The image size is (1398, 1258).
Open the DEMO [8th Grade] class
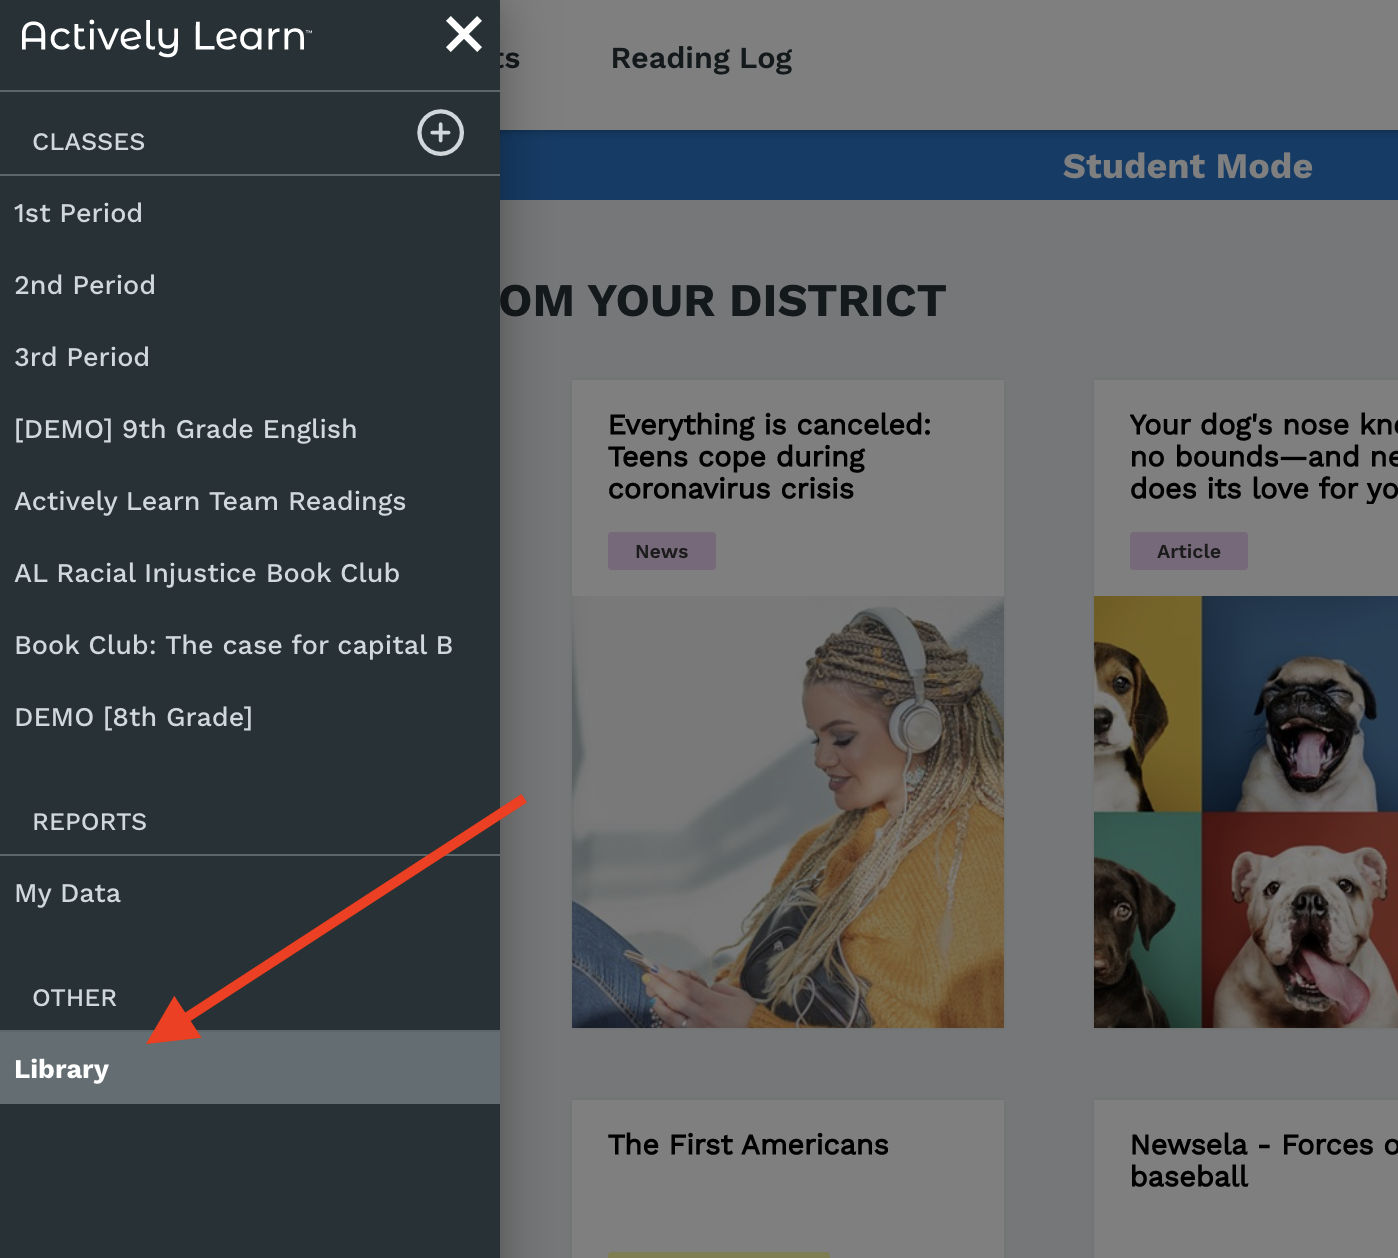click(133, 716)
